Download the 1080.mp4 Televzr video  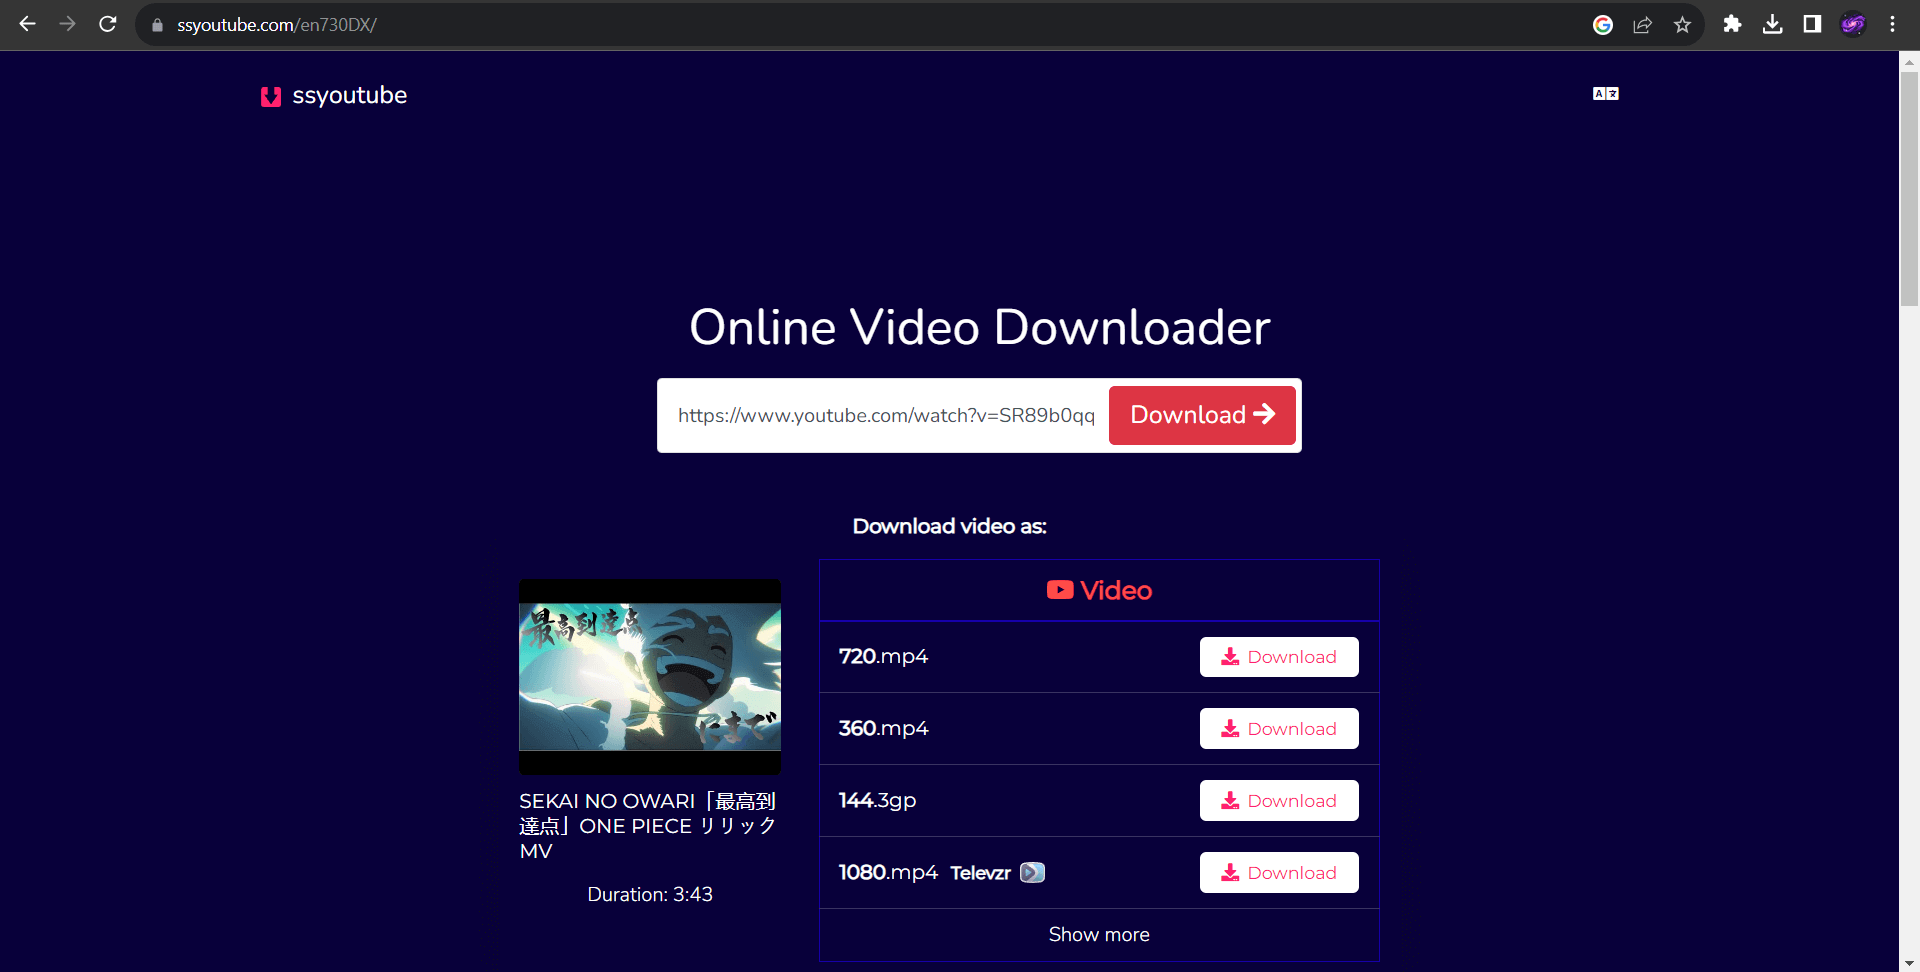(x=1279, y=873)
